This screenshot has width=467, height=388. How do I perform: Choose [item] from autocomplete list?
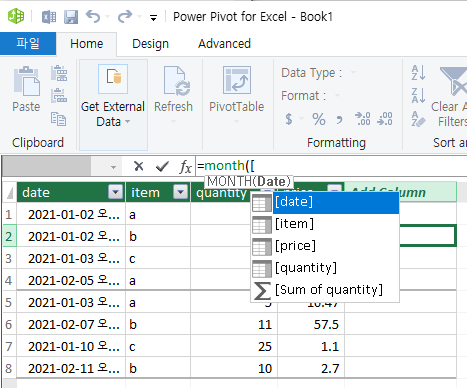(x=325, y=224)
